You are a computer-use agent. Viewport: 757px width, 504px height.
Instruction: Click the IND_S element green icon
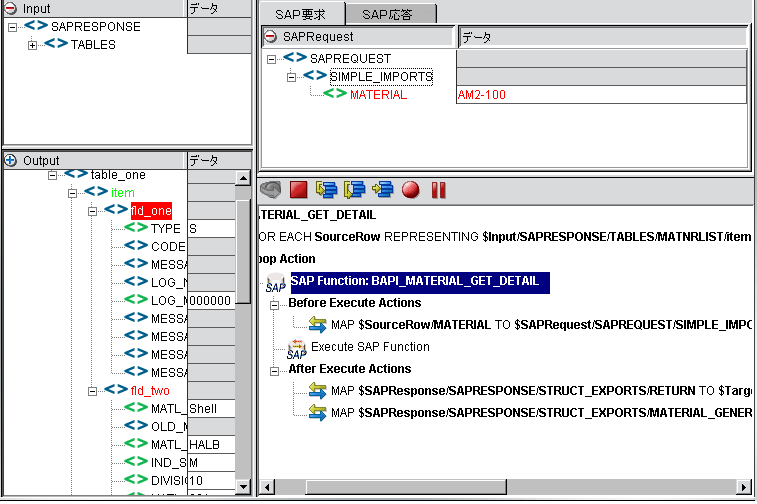click(x=136, y=462)
